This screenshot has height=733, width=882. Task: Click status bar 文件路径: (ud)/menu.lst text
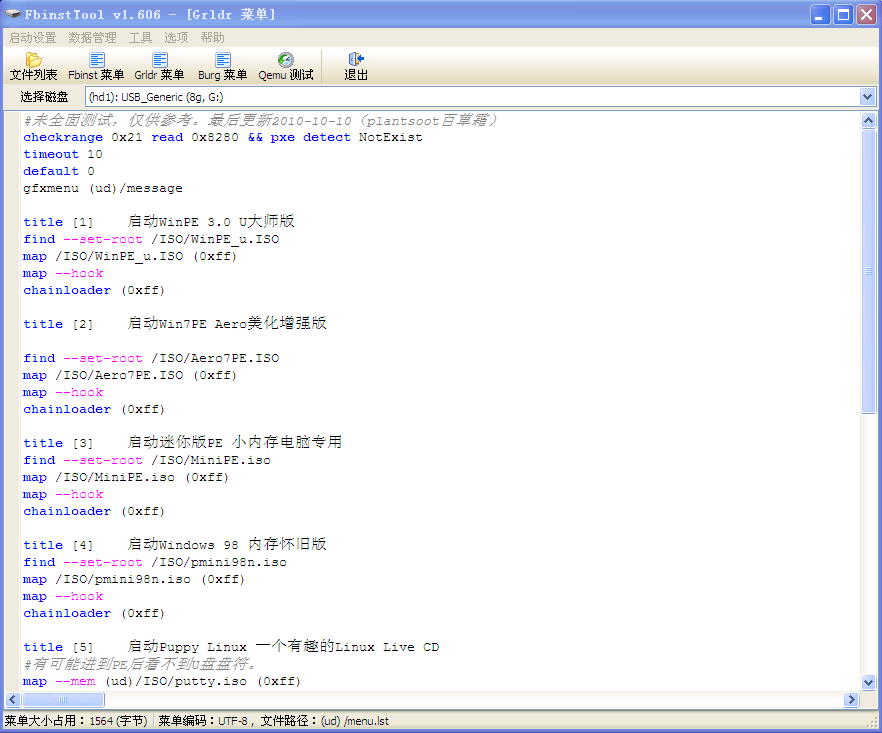pyautogui.click(x=325, y=721)
